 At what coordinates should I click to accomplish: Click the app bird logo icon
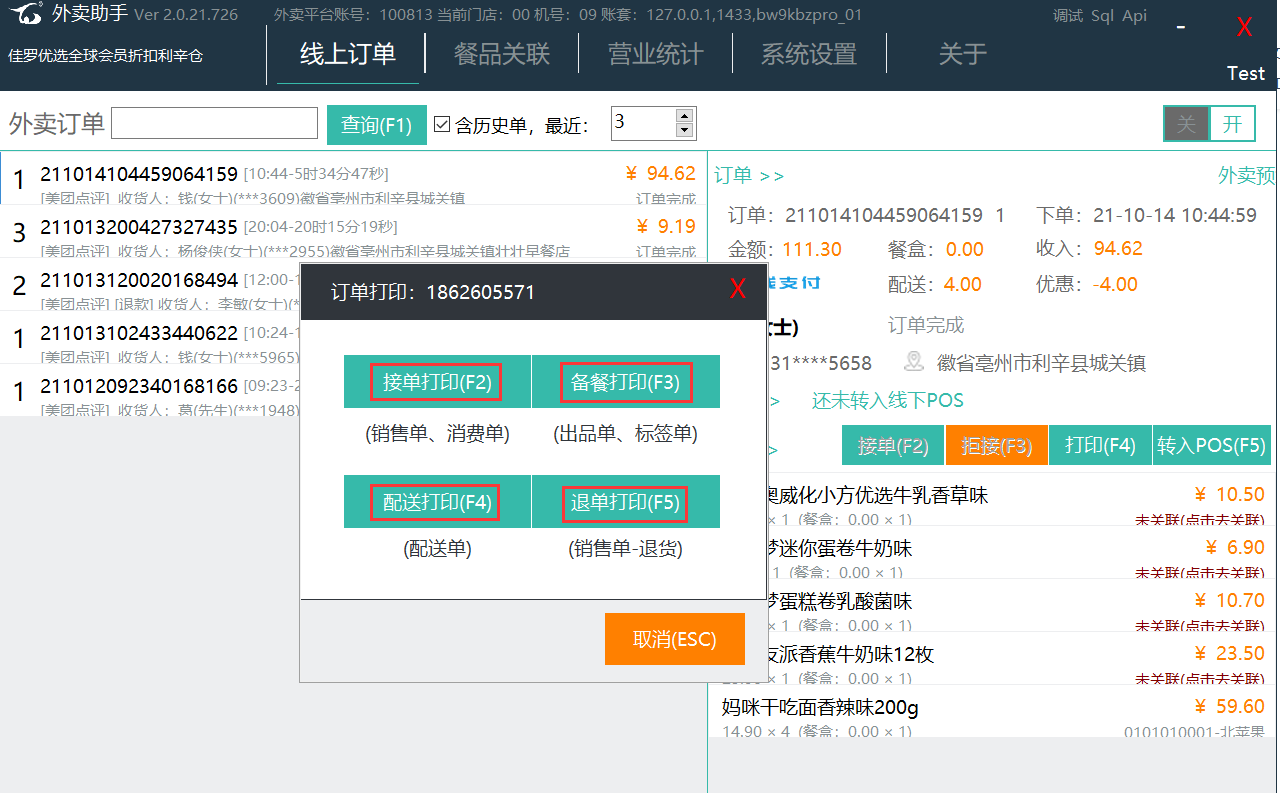[x=27, y=14]
